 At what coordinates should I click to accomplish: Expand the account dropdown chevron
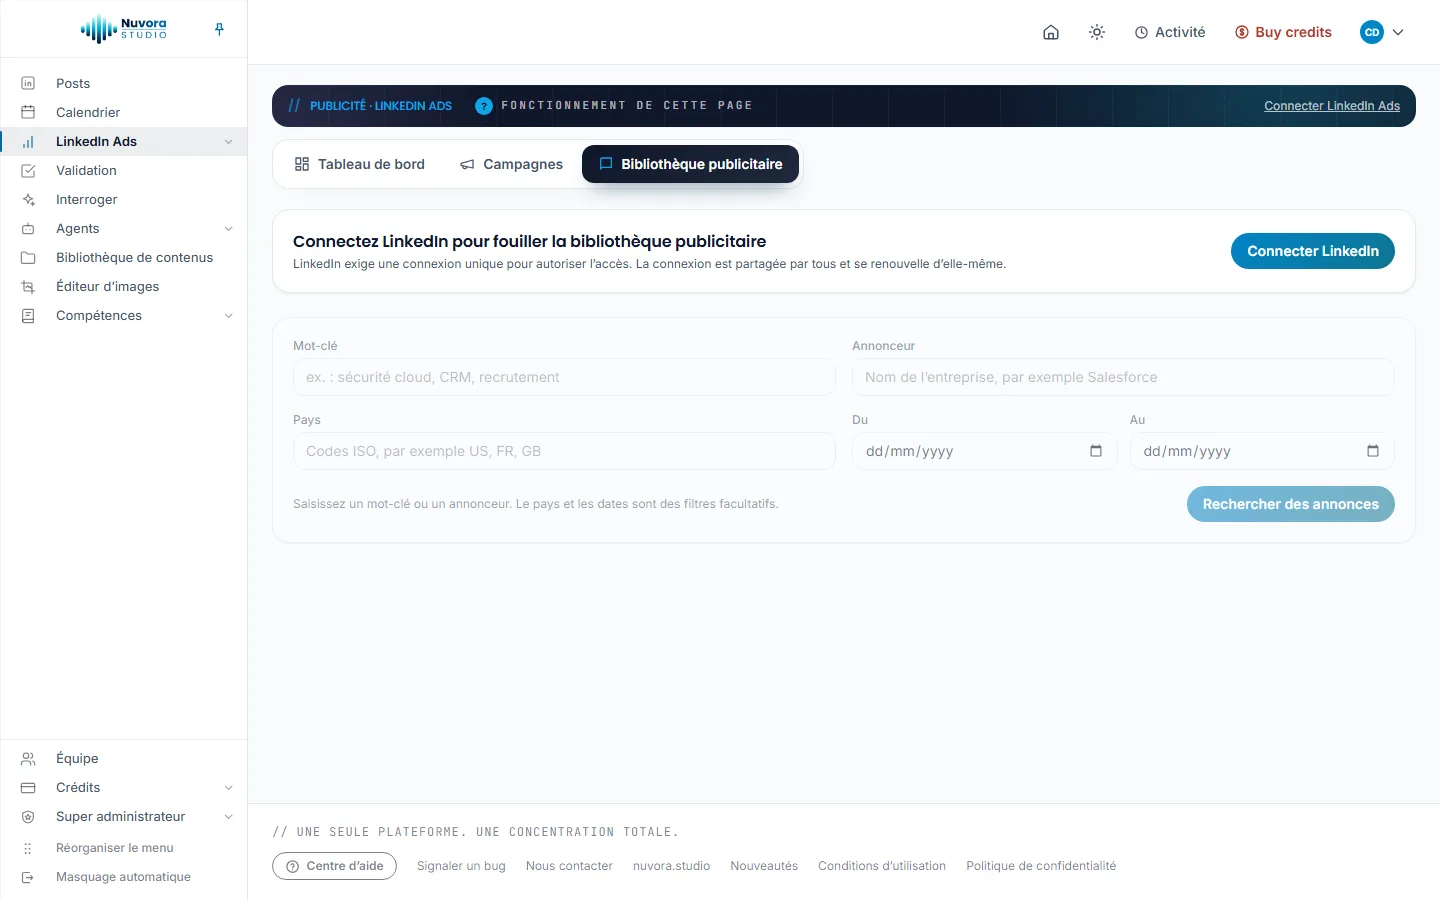click(x=1398, y=32)
